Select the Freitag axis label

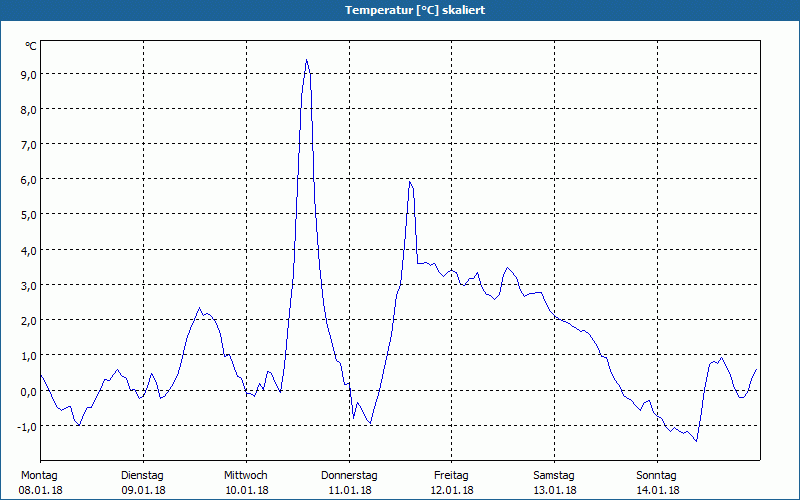point(451,476)
